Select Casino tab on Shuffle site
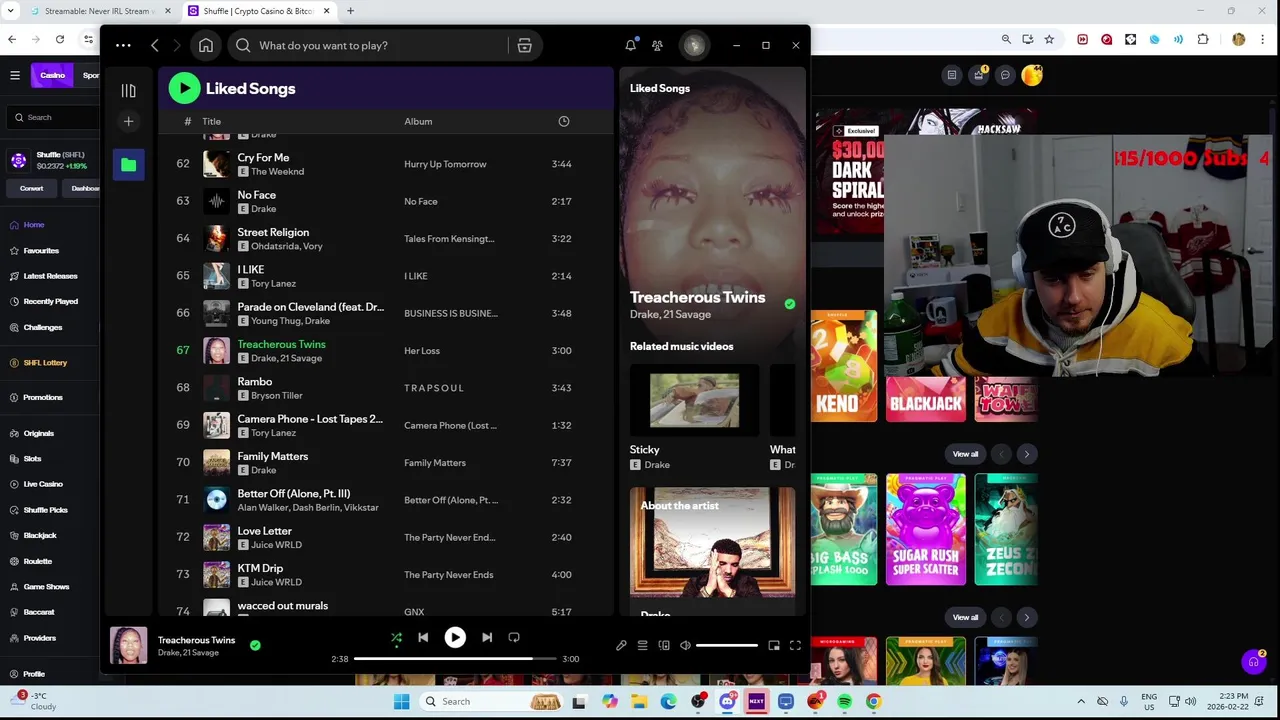Viewport: 1280px width, 720px height. 53,75
